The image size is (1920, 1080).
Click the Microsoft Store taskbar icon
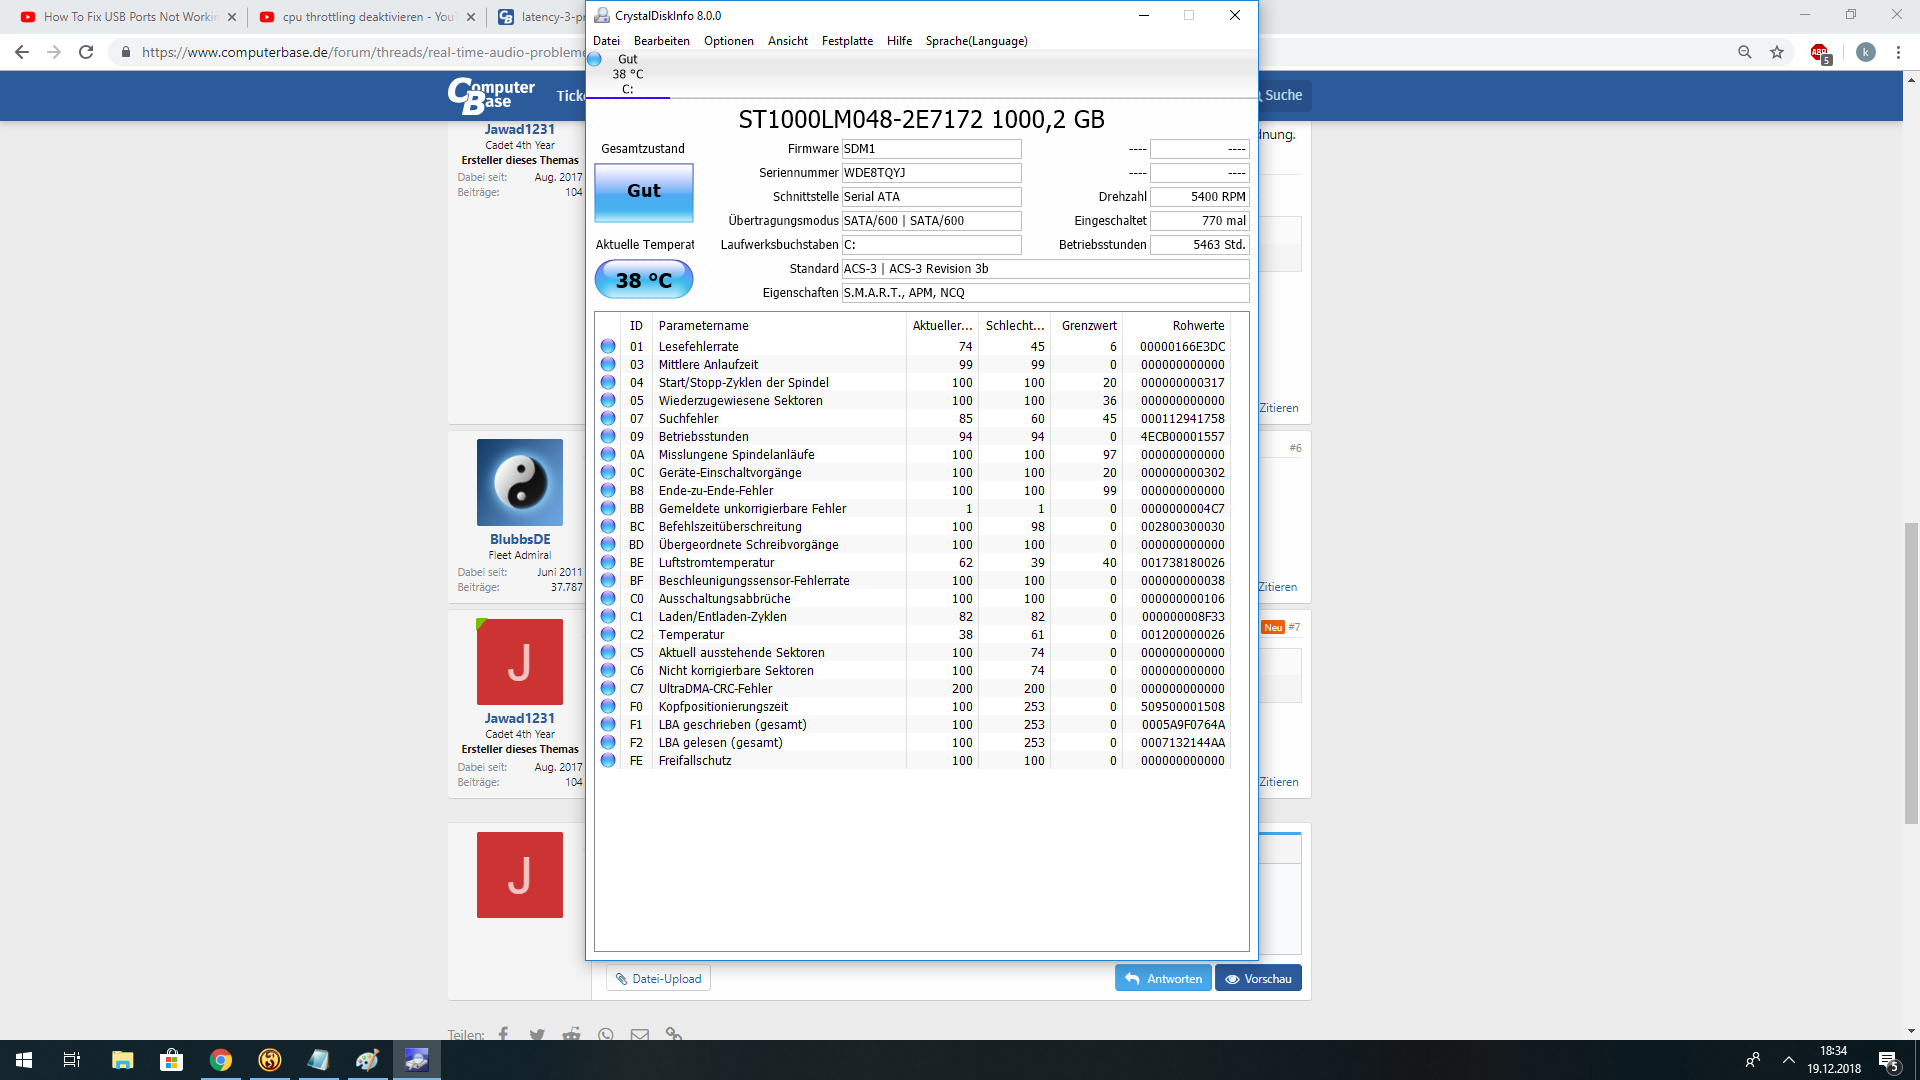click(172, 1060)
